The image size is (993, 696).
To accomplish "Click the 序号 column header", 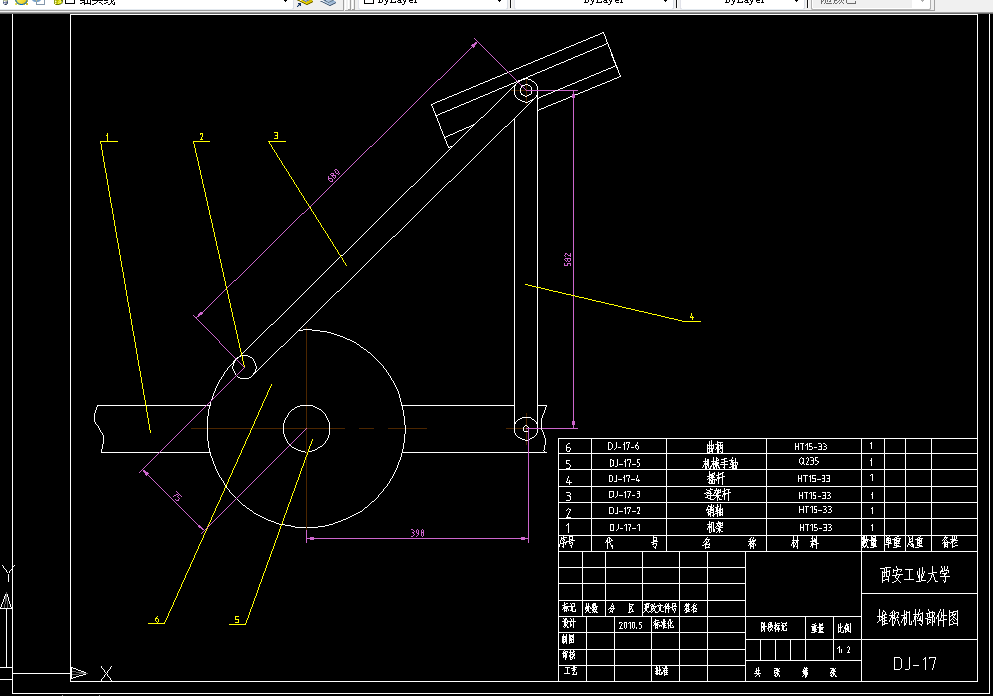I will point(567,543).
